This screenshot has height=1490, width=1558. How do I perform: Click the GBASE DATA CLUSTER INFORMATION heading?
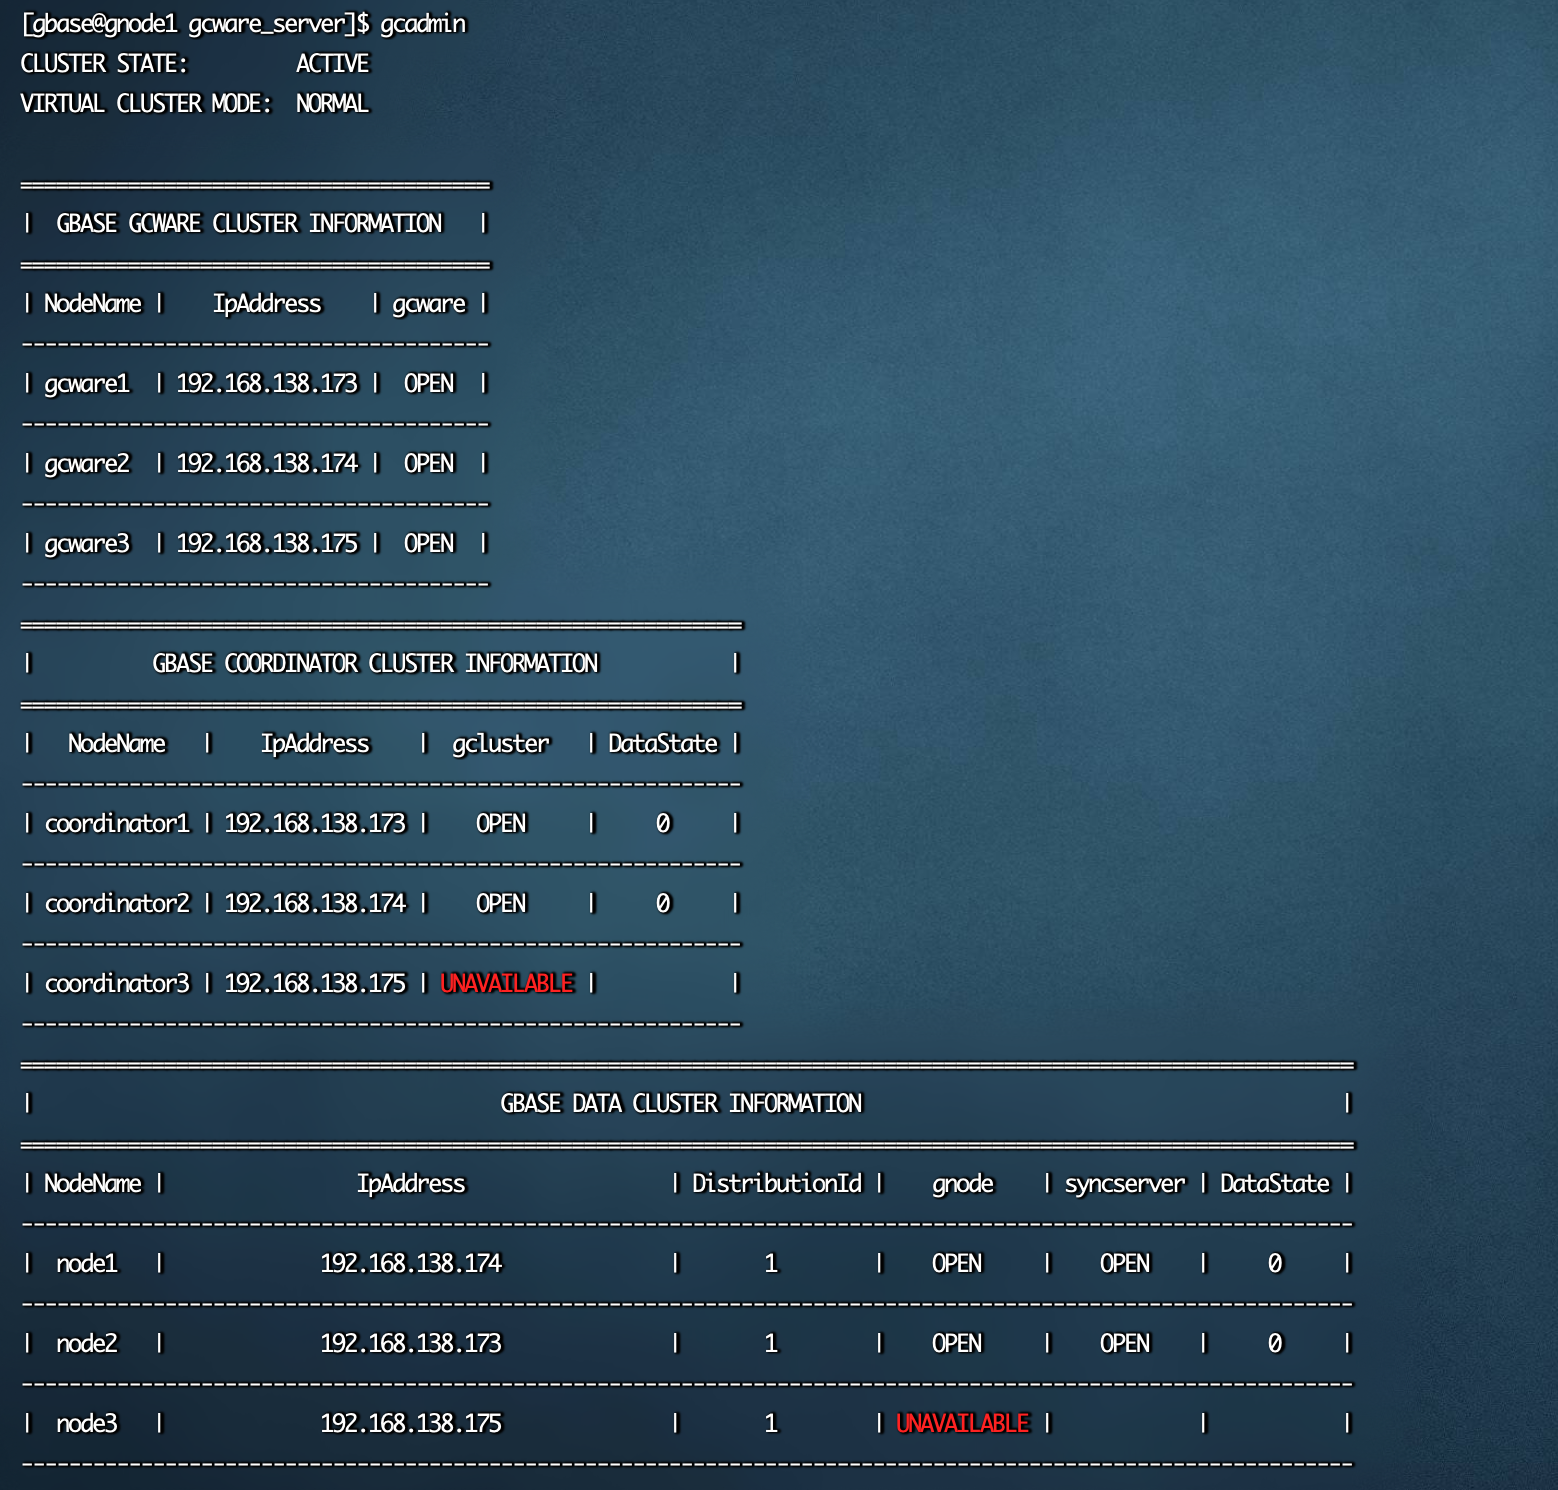681,1104
